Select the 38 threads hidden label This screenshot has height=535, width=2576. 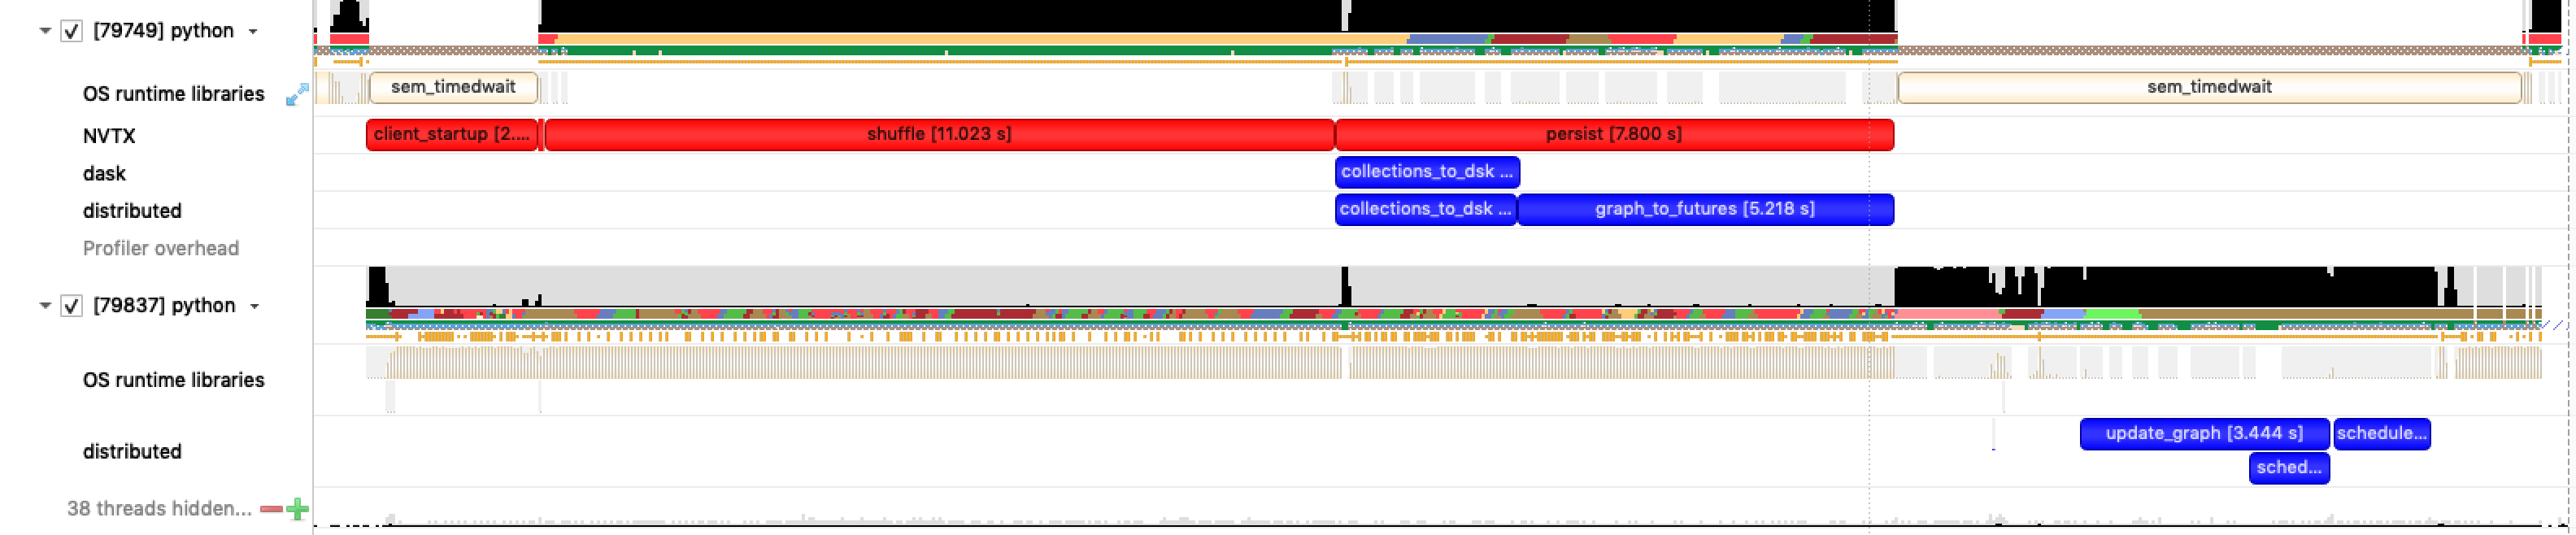pos(159,509)
